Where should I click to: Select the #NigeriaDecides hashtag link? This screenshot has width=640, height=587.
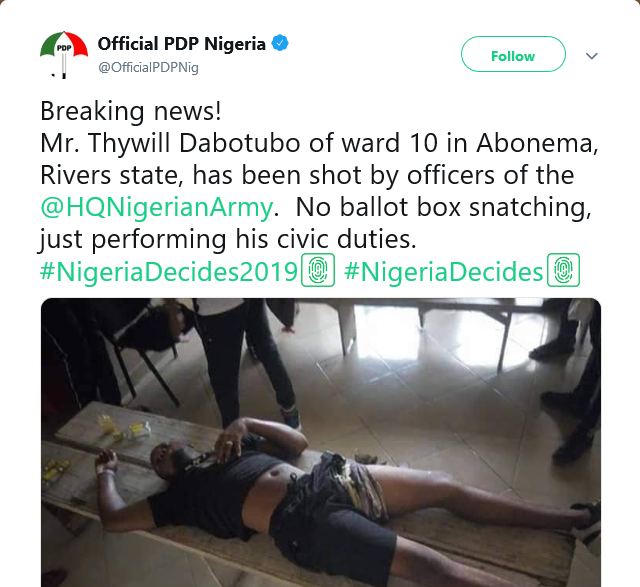click(x=443, y=272)
